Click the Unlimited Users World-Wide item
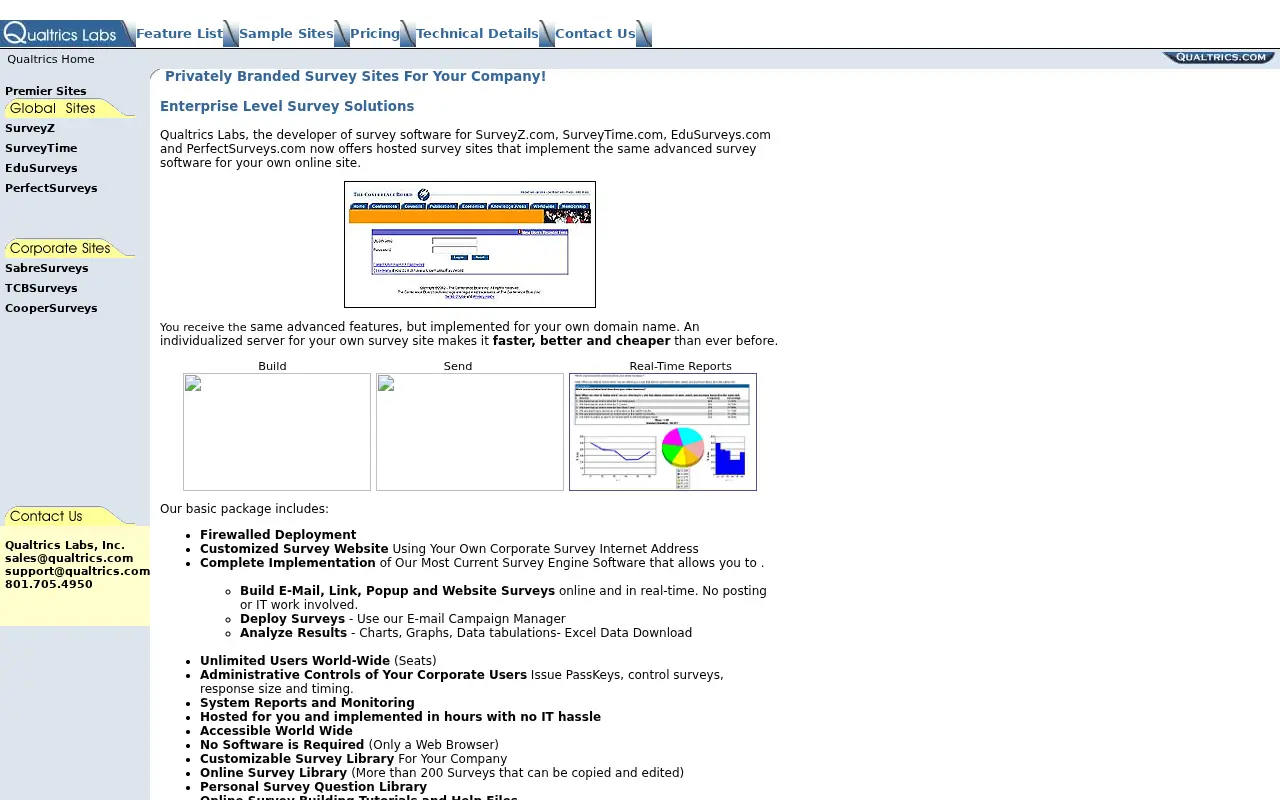Screen dimensions: 1280x800 pyautogui.click(x=318, y=661)
